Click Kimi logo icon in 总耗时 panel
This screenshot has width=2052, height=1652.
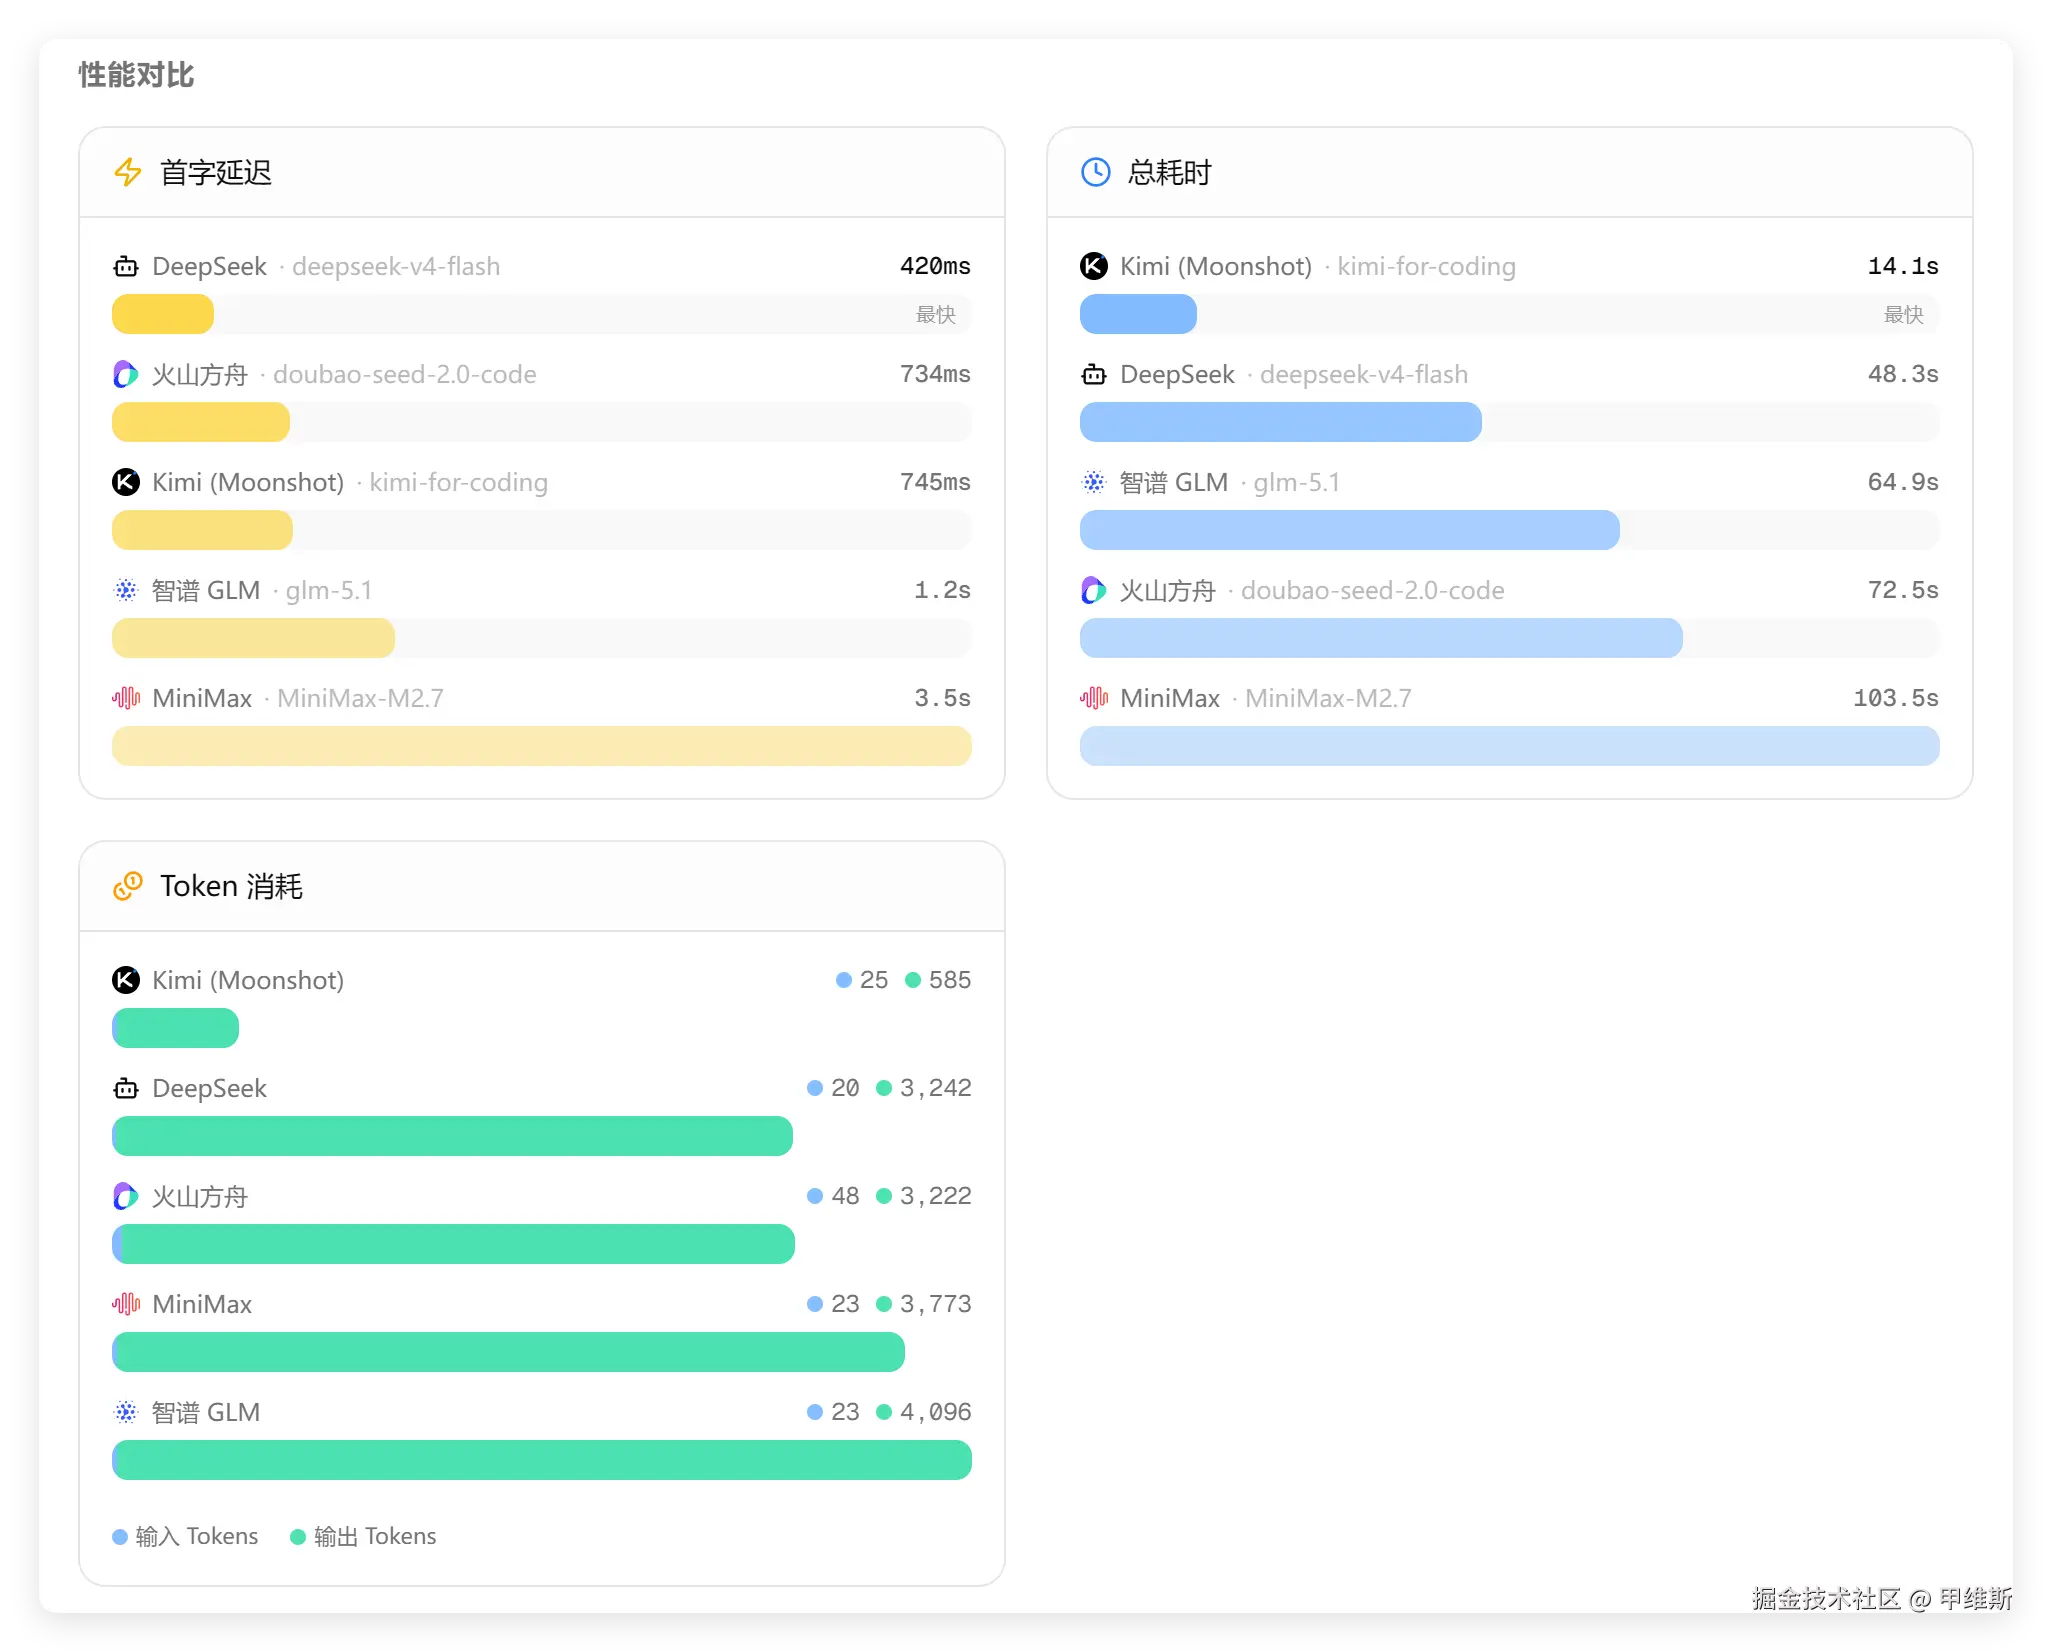(x=1094, y=266)
